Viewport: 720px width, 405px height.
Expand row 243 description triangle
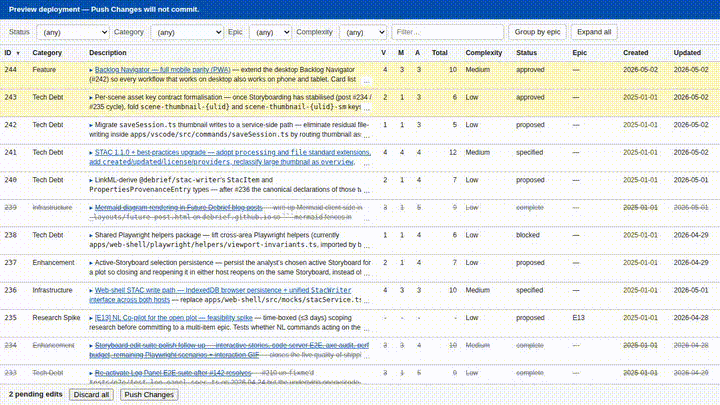(91, 98)
